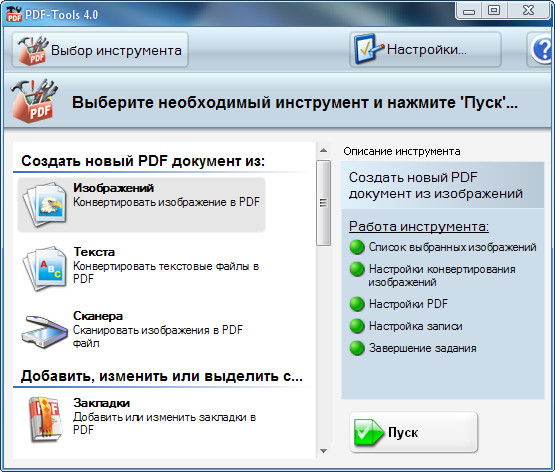Click the checklist icon in Настройки button
This screenshot has height=472, width=555.
[369, 49]
